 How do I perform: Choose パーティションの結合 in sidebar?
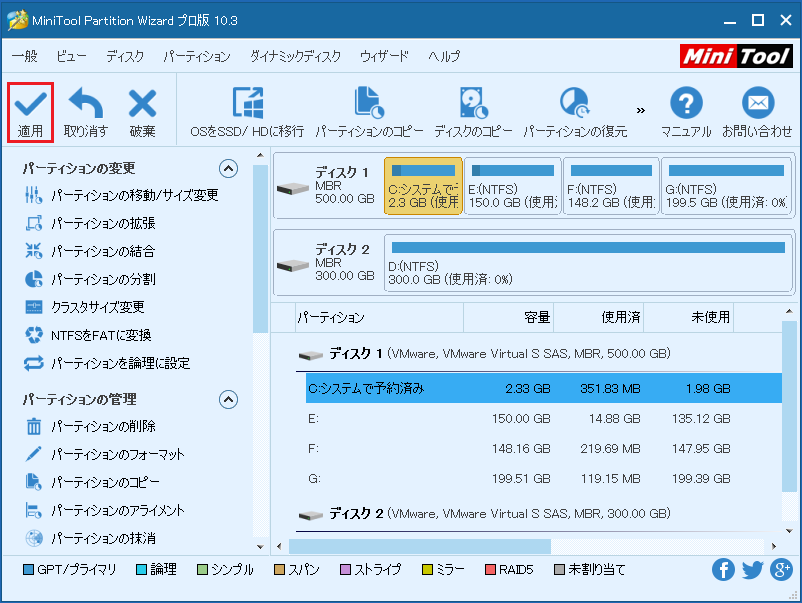coord(90,251)
